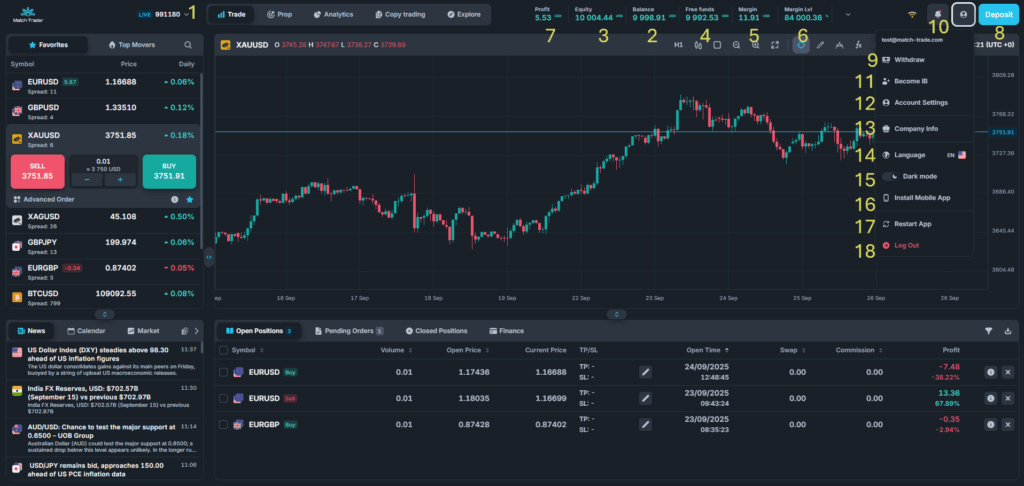Click the search icon in symbol panel
Viewport: 1024px width, 486px height.
tap(188, 45)
